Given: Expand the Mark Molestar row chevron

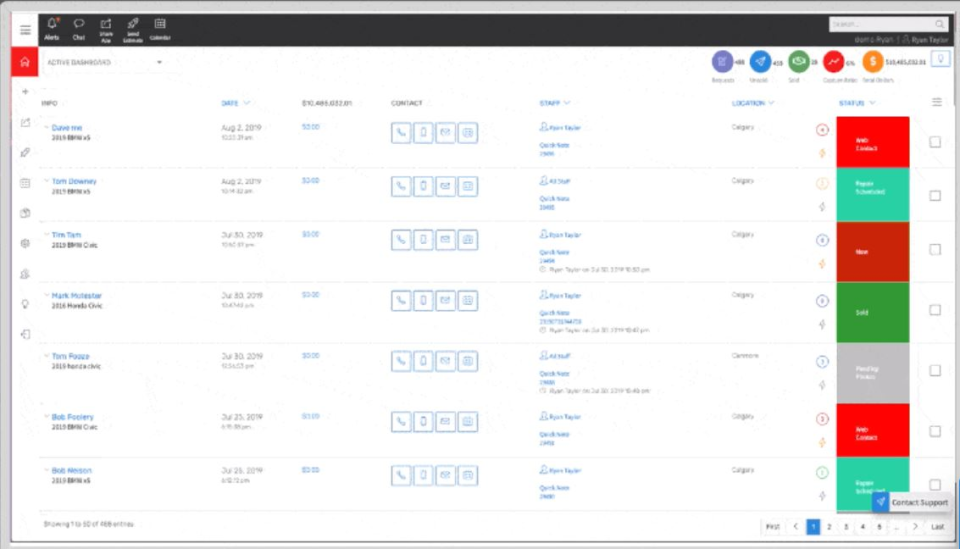Looking at the screenshot, I should pos(47,296).
